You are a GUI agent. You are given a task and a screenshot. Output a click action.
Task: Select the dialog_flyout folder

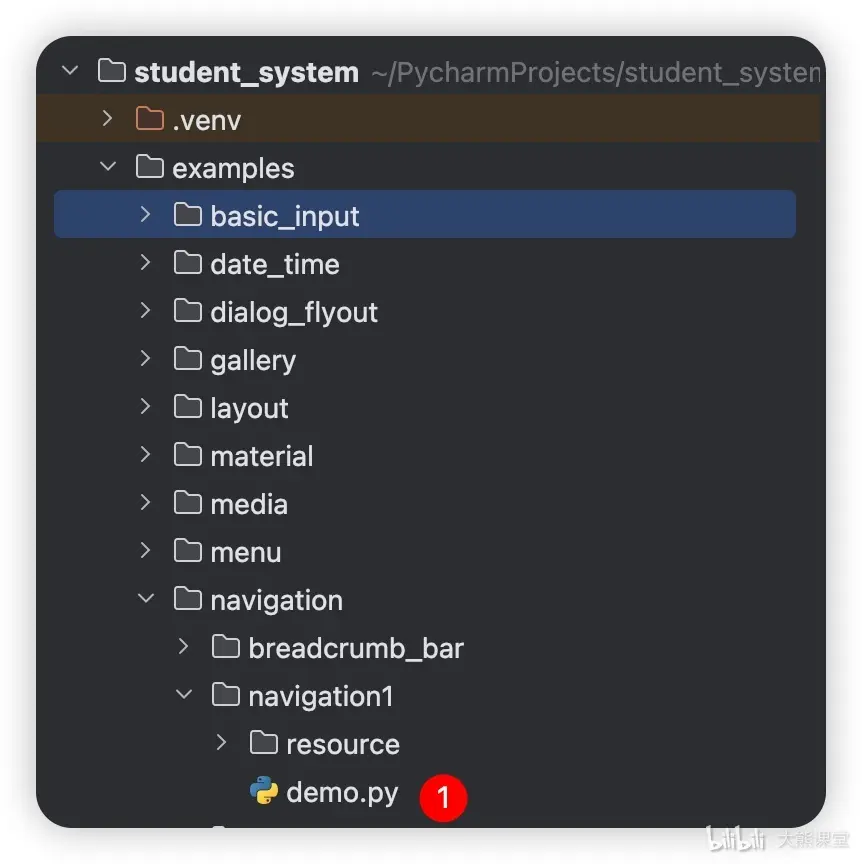coord(424,311)
